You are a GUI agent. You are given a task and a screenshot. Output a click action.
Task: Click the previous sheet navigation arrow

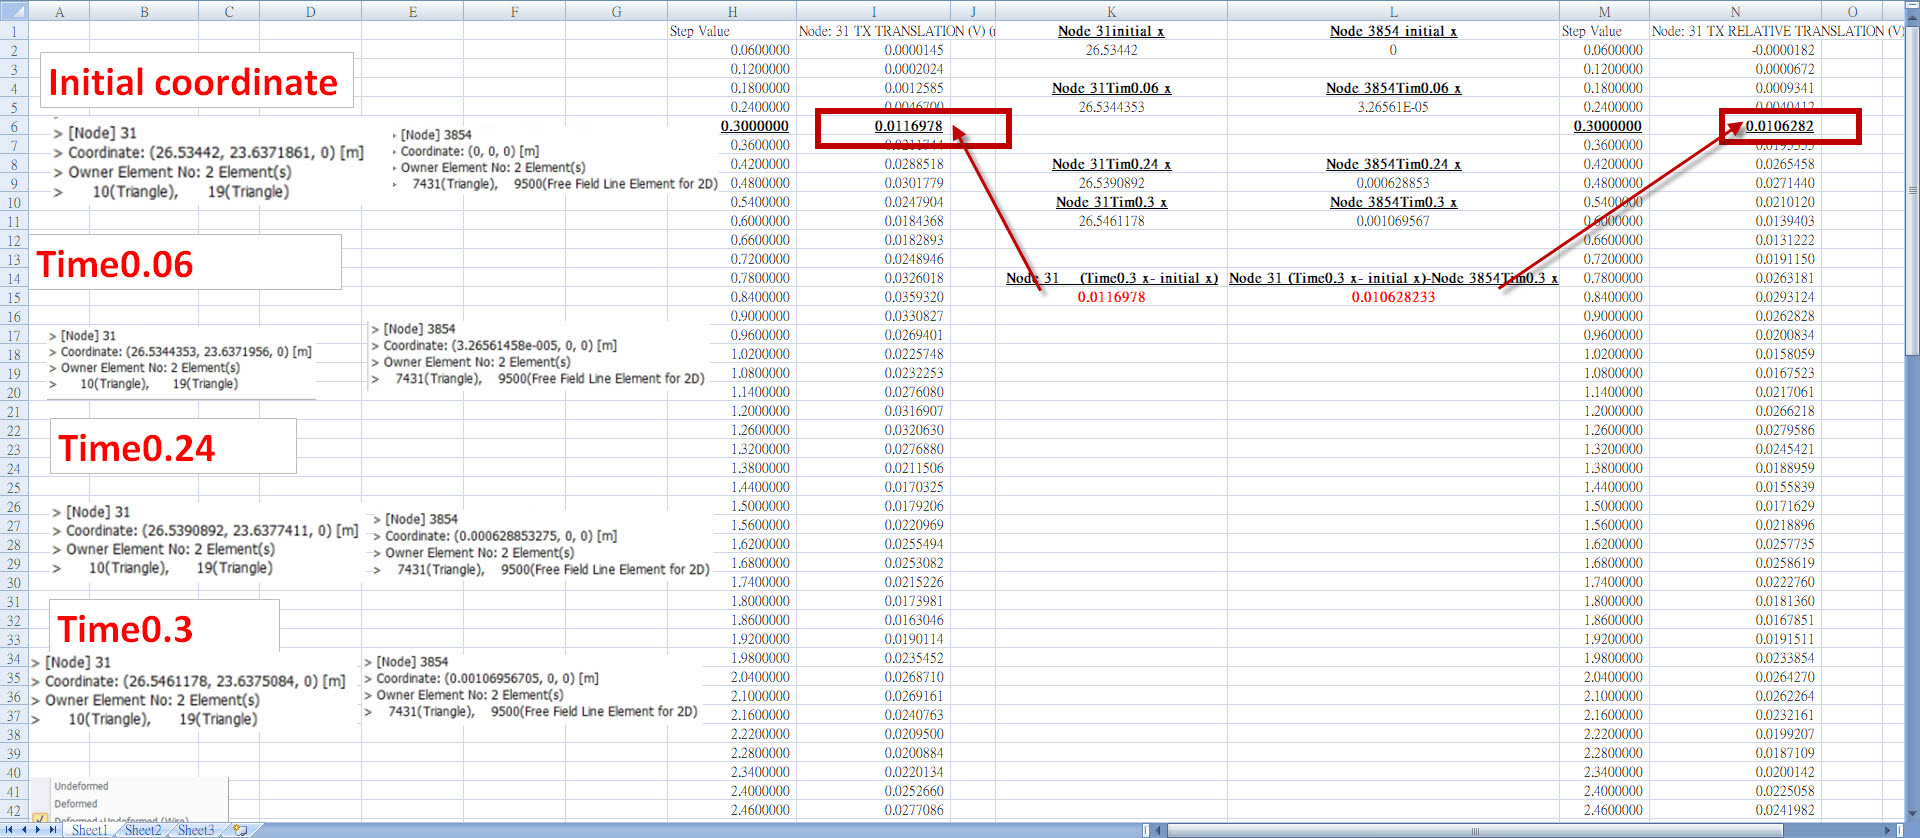click(24, 830)
